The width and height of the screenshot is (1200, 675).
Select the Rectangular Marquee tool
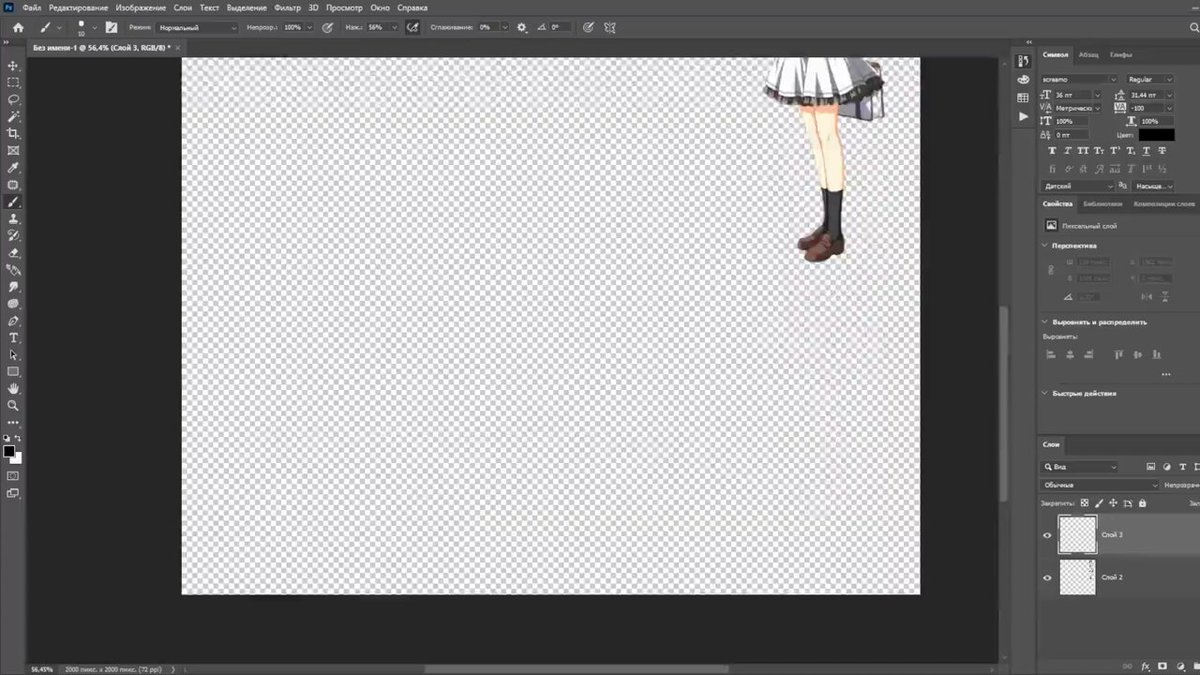coord(13,83)
